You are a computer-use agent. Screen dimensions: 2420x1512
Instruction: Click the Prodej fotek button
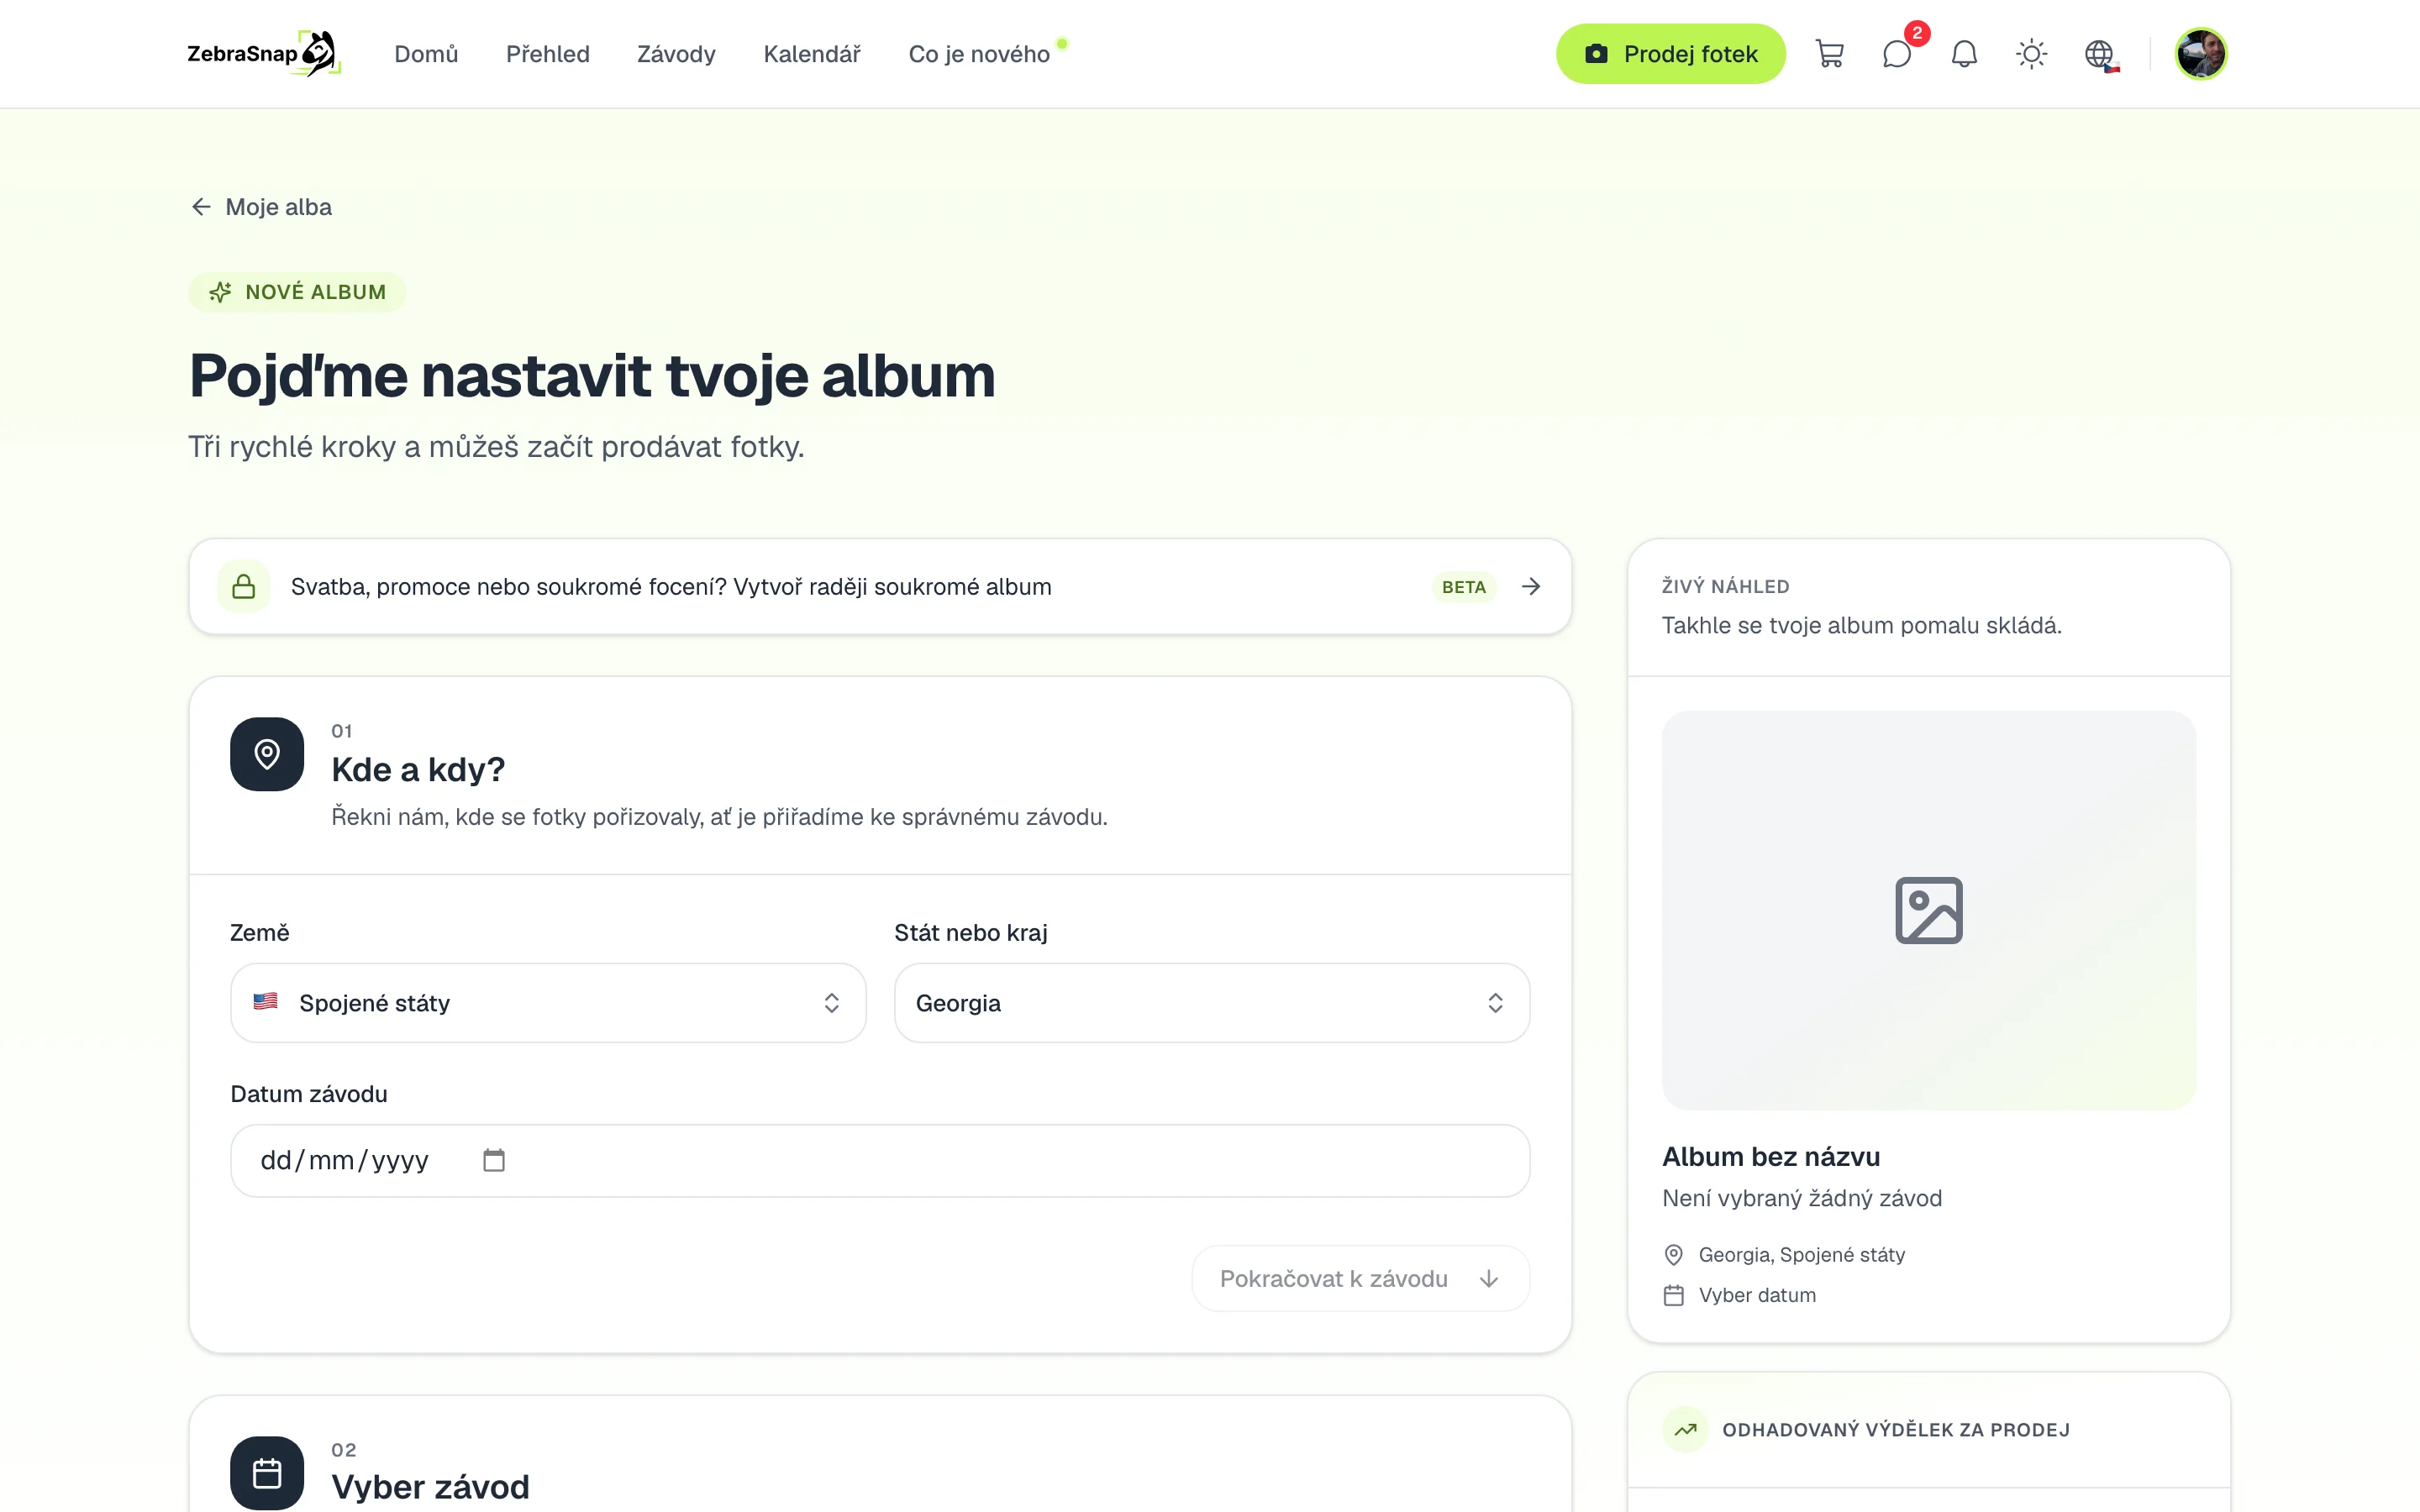[1670, 54]
